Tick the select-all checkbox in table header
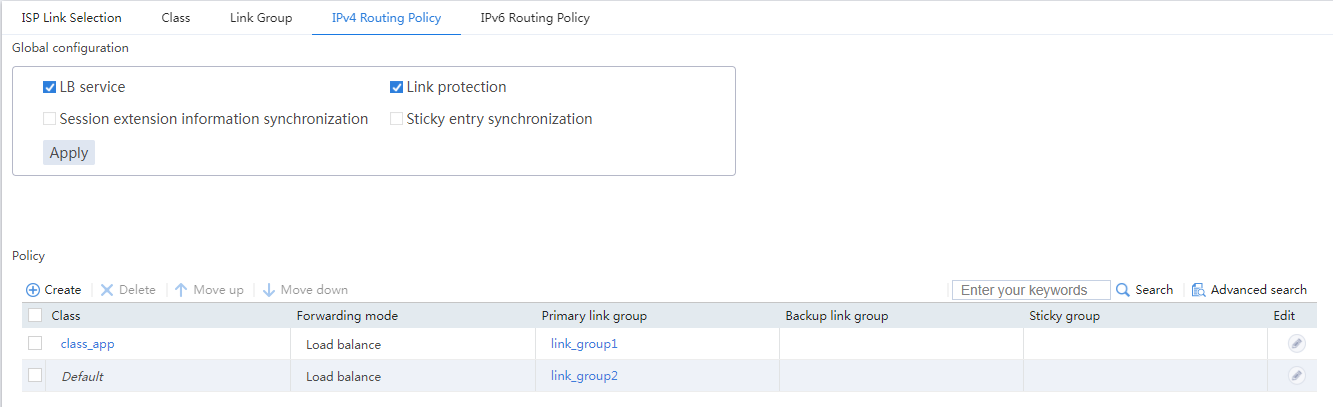This screenshot has height=407, width=1333. coord(35,315)
